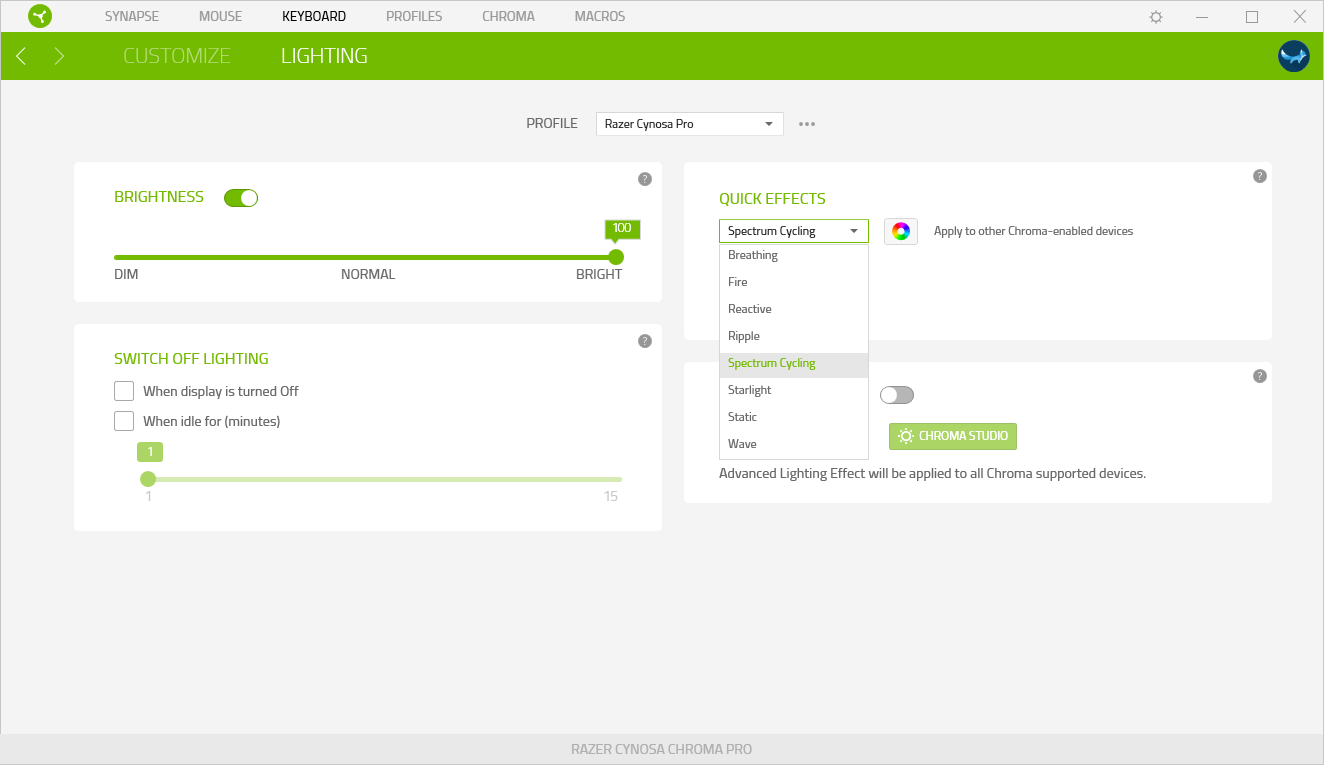Choose Reactive from the effects list

pos(794,309)
